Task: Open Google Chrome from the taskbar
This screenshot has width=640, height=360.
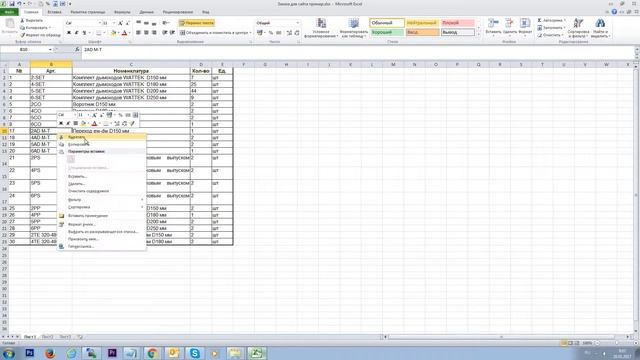Action: 152,353
